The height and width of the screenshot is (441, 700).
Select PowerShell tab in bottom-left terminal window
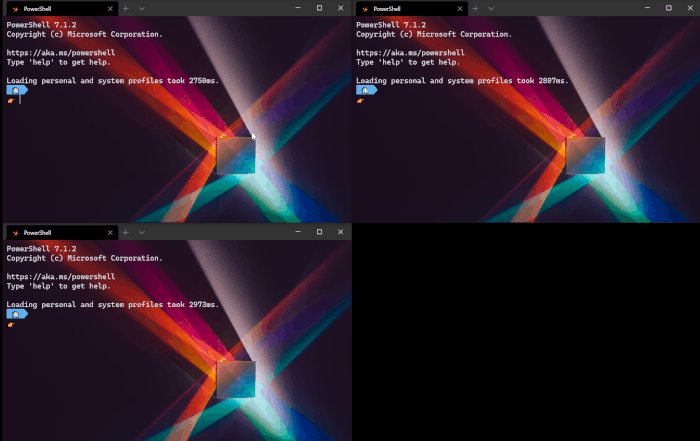pyautogui.click(x=62, y=233)
